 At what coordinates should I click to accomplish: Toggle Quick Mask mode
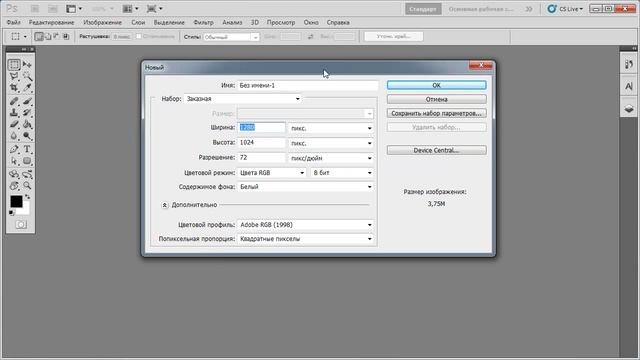point(20,224)
